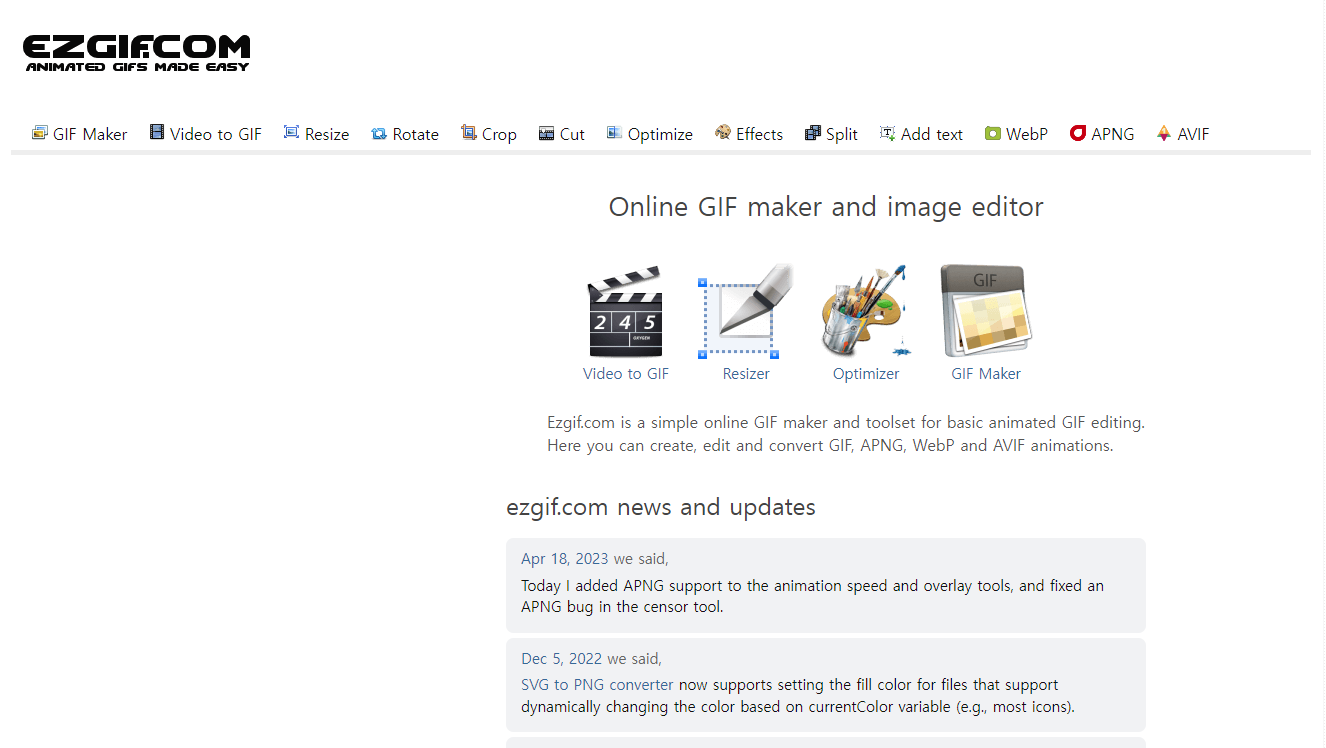Viewport: 1326px width, 748px height.
Task: Open the WebP menu text
Action: point(1027,134)
